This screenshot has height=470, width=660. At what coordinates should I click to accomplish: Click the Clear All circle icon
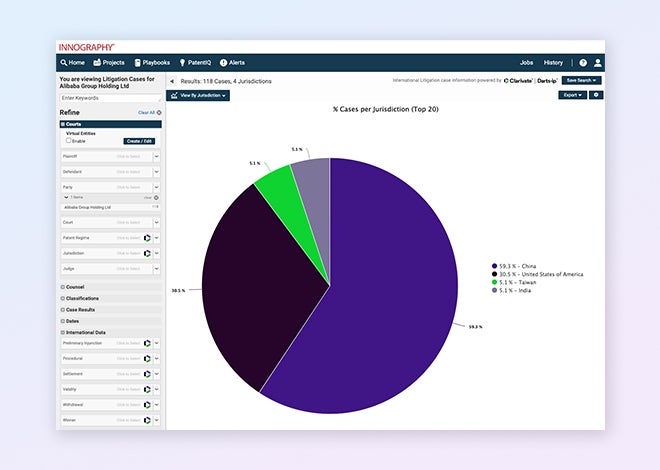[158, 113]
